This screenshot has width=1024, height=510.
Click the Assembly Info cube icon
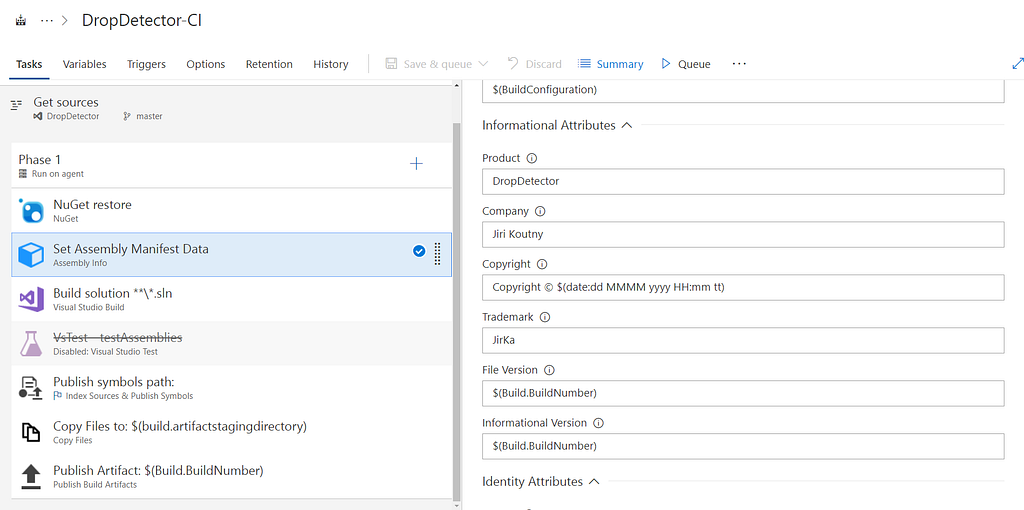[x=31, y=255]
